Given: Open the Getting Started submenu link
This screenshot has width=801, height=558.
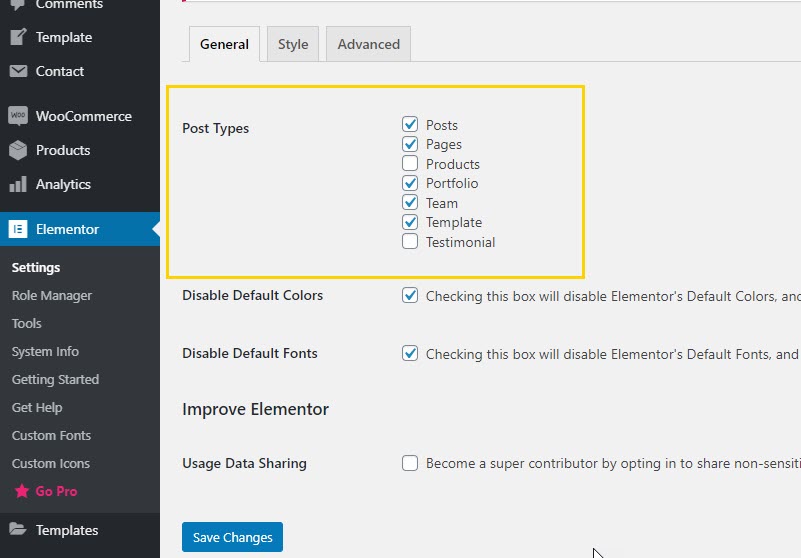Looking at the screenshot, I should [55, 379].
